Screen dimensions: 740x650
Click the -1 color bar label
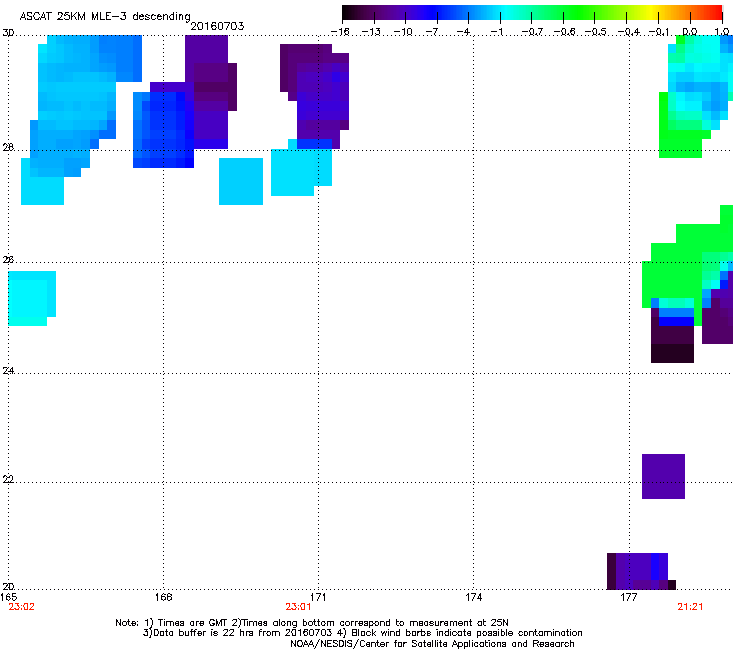496,32
